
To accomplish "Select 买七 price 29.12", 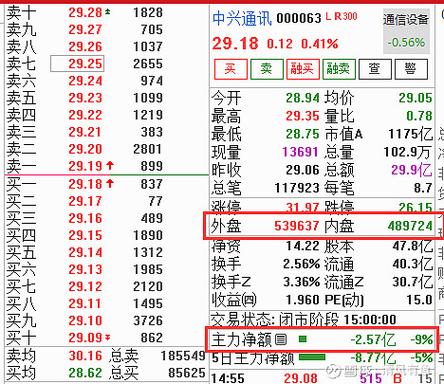I will [x=85, y=286].
